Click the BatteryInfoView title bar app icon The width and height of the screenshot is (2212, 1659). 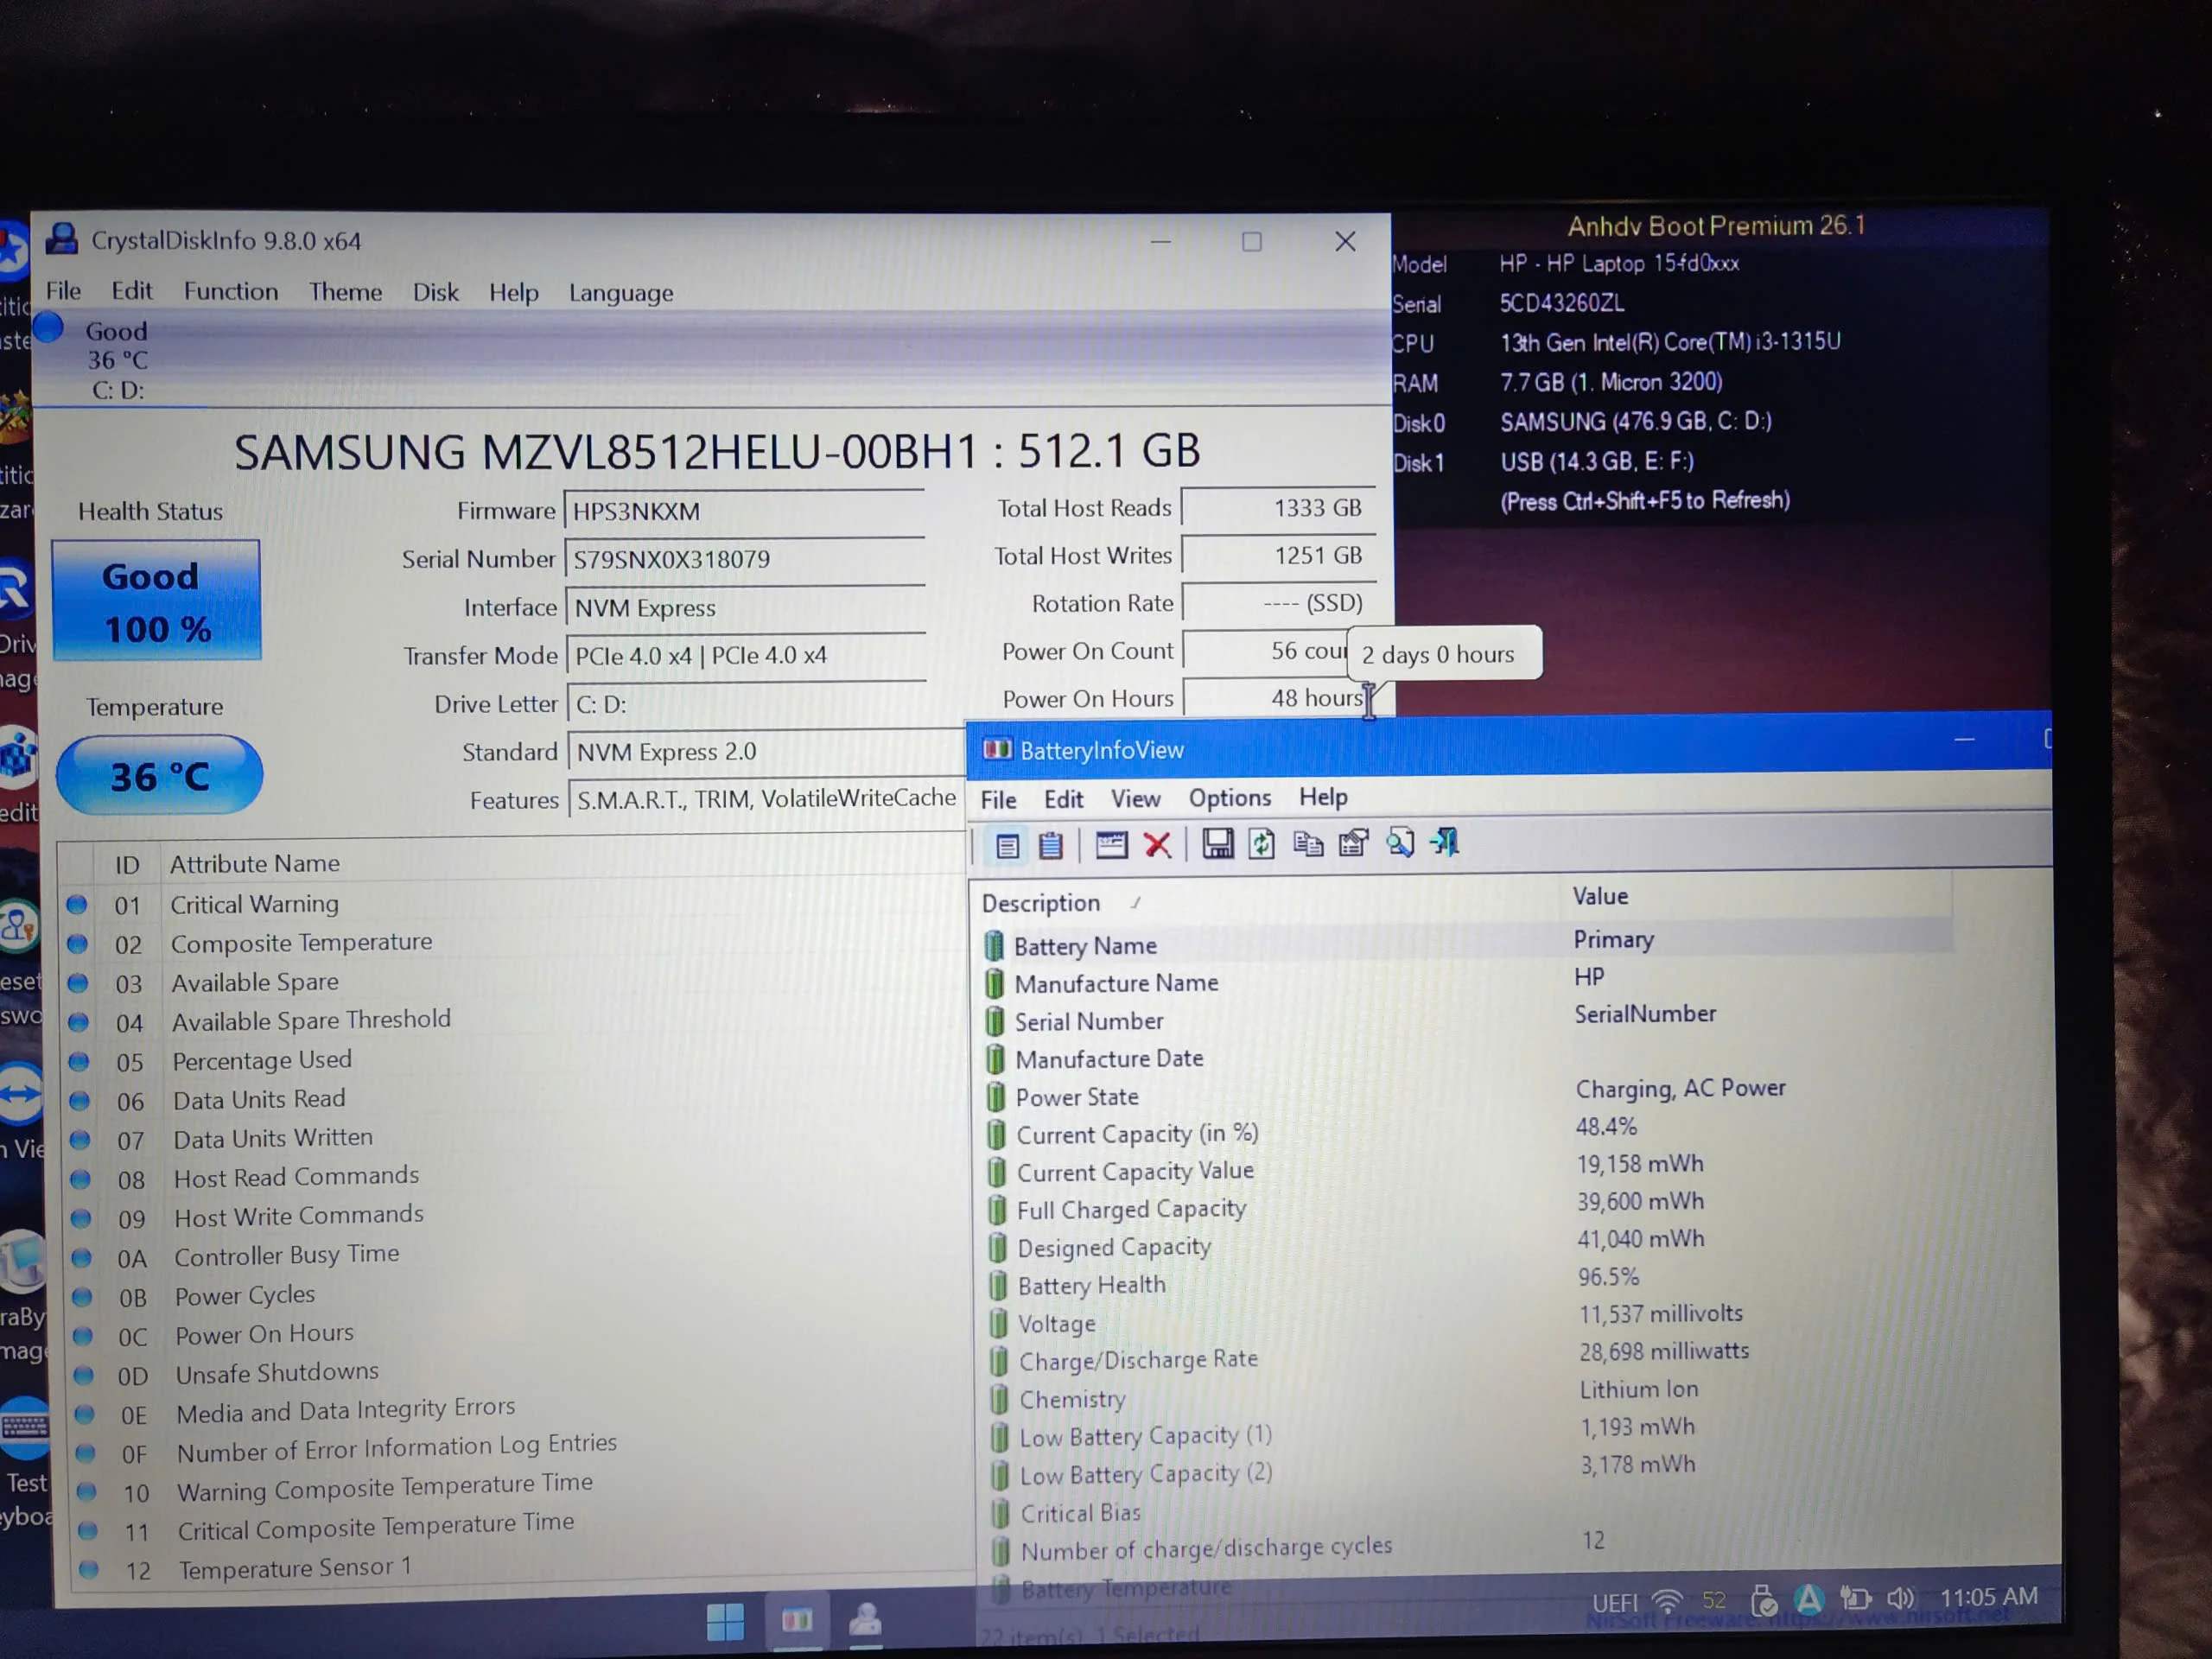[997, 749]
